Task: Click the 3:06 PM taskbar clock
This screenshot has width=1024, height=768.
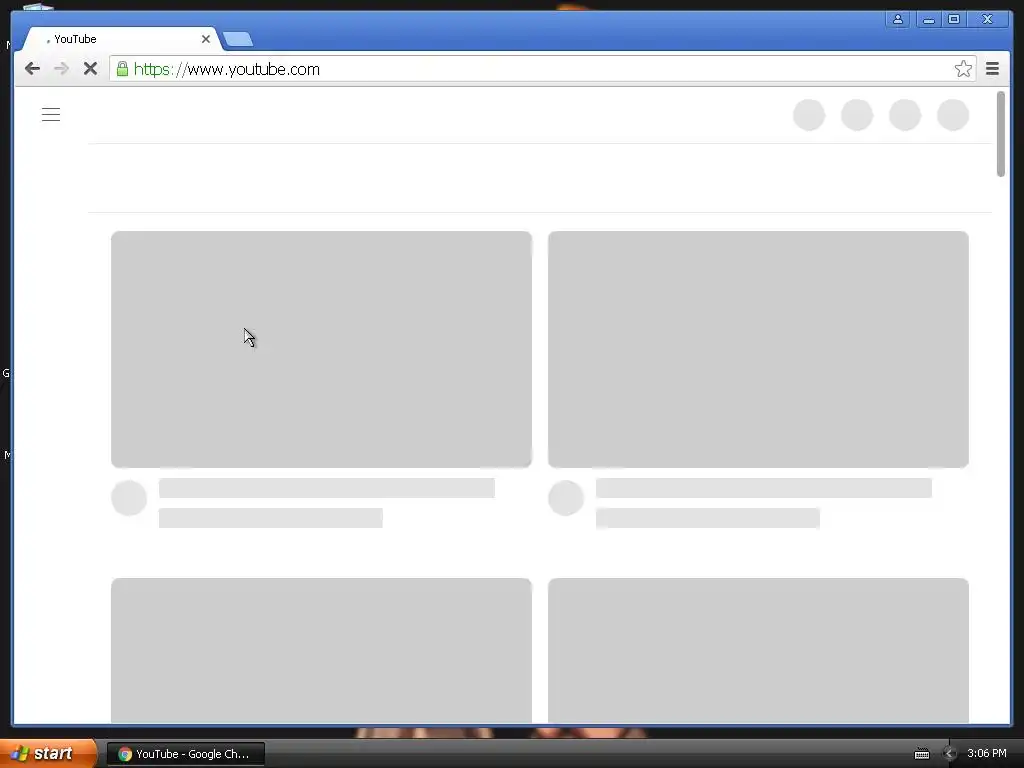Action: point(987,753)
